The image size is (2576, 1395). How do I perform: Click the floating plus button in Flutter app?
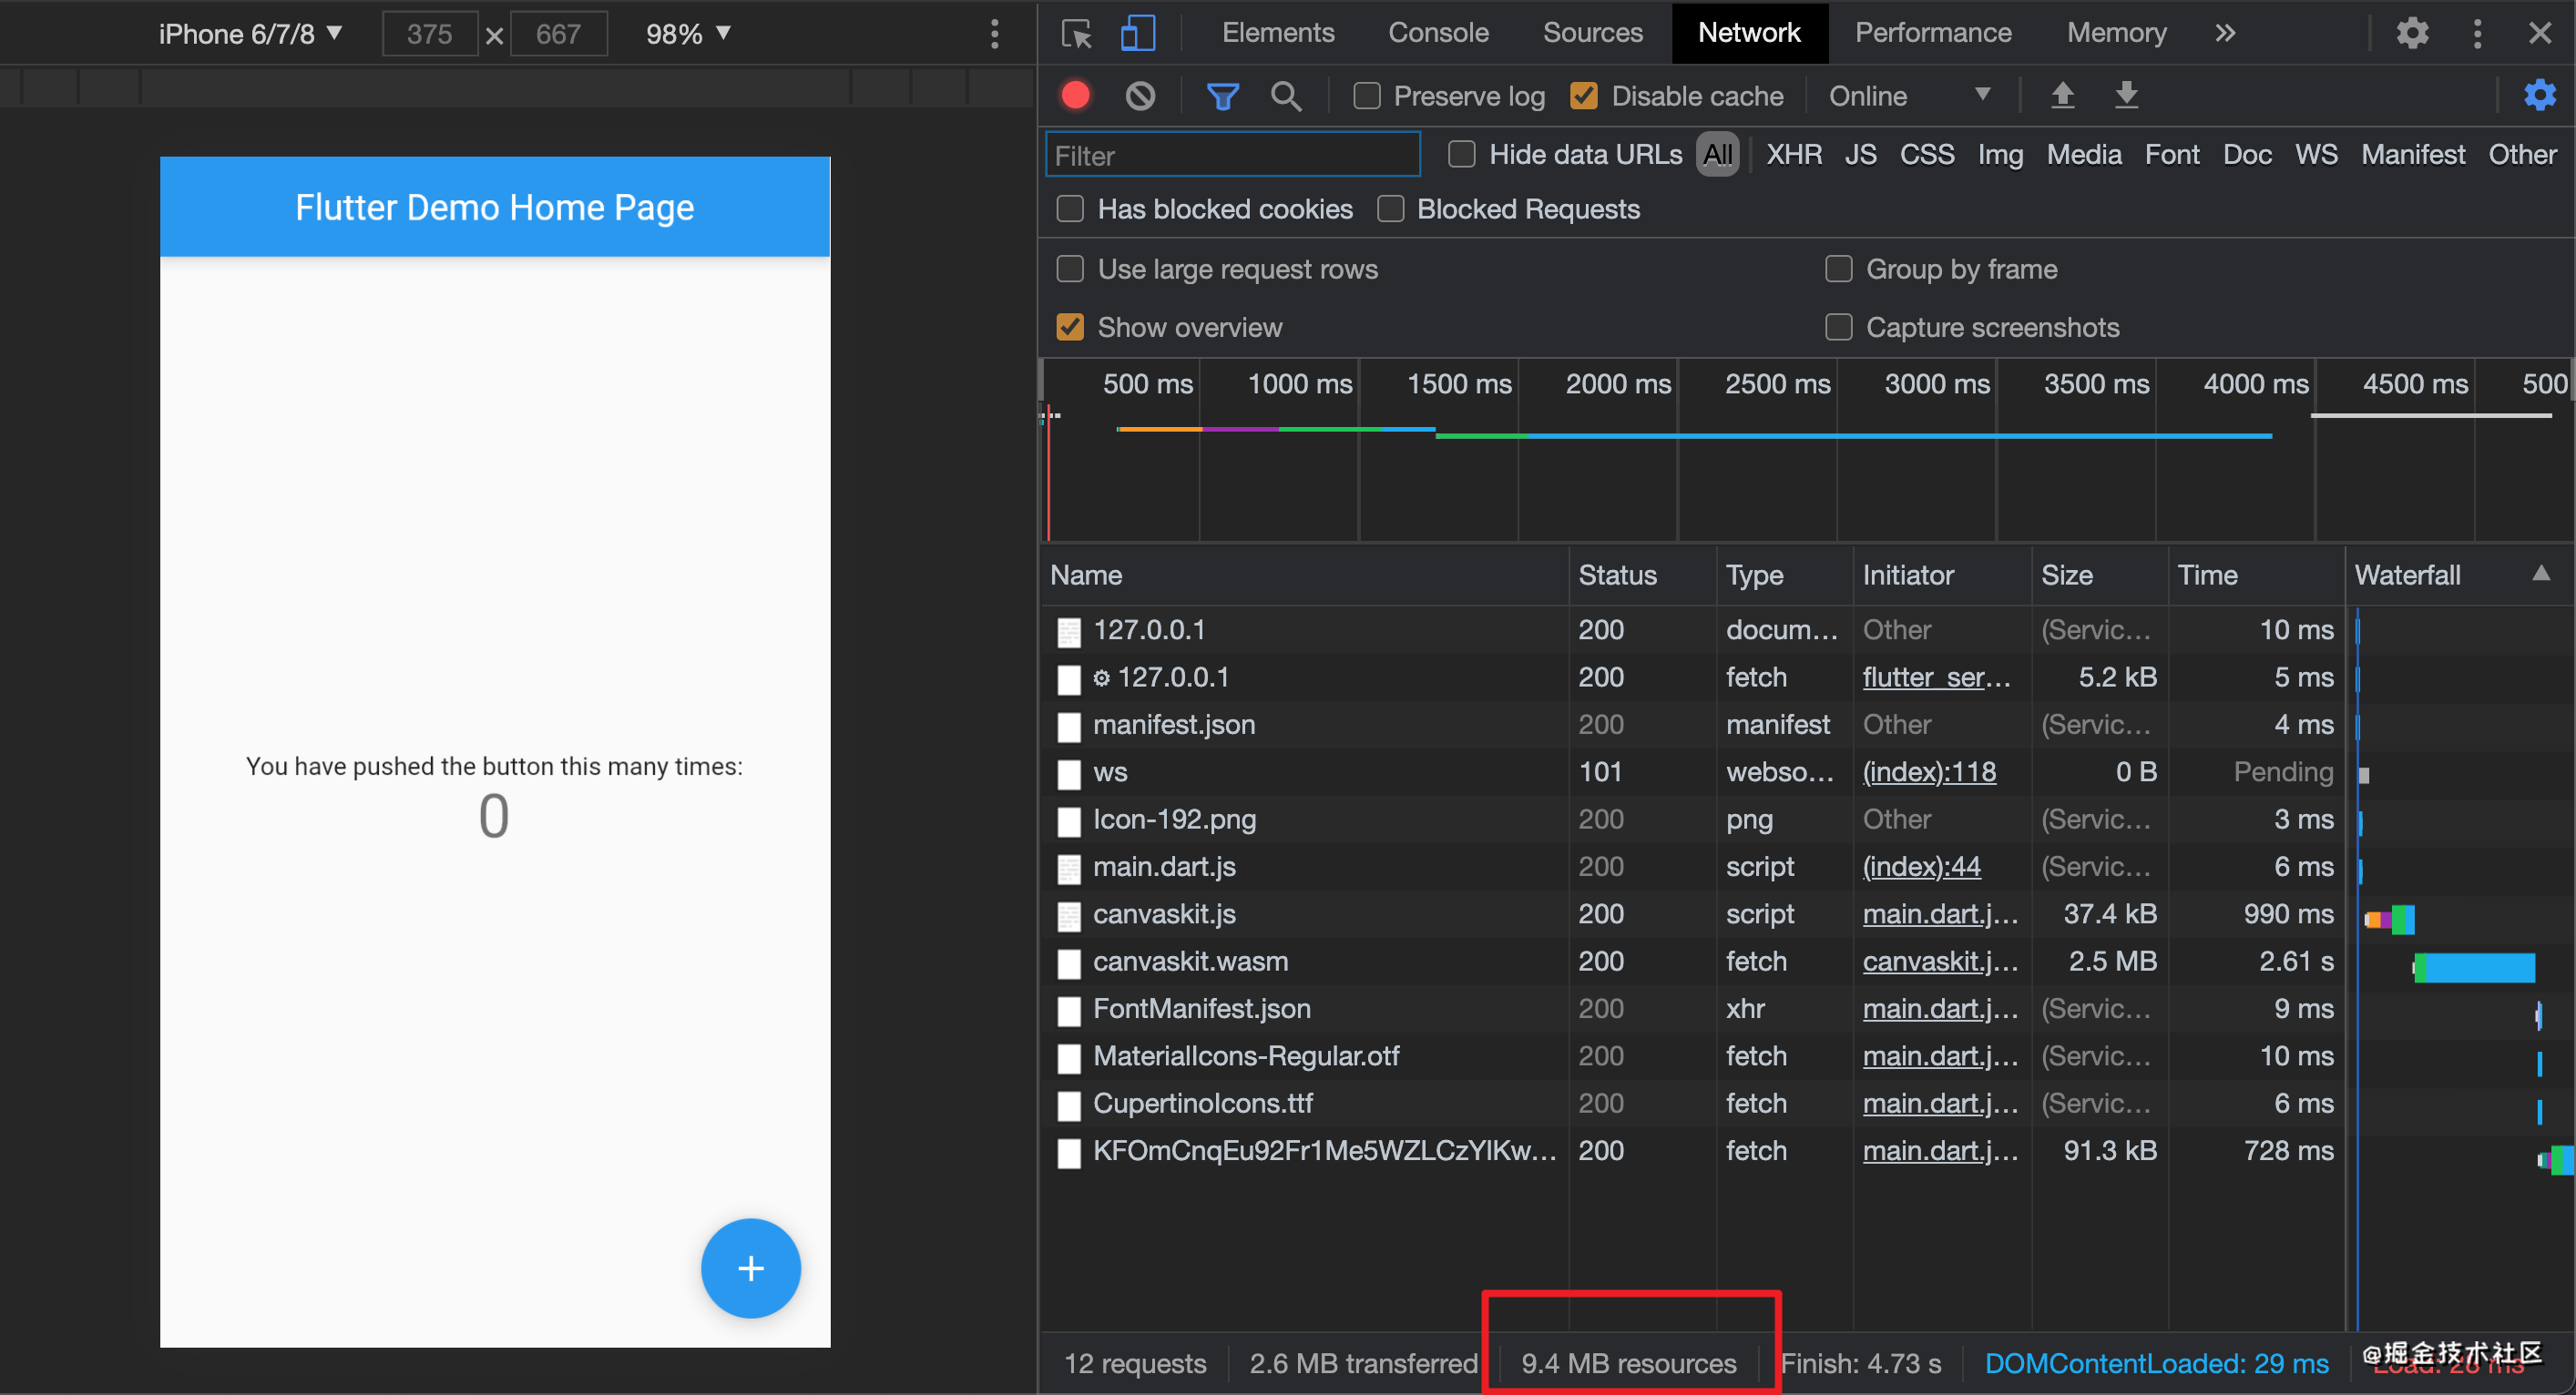tap(751, 1268)
